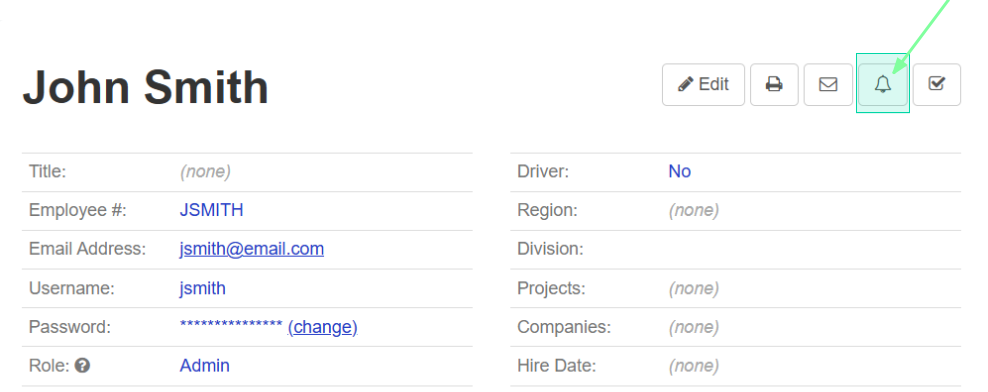Open the jsmith@email.com email link
Image resolution: width=988 pixels, height=392 pixels.
click(x=251, y=249)
